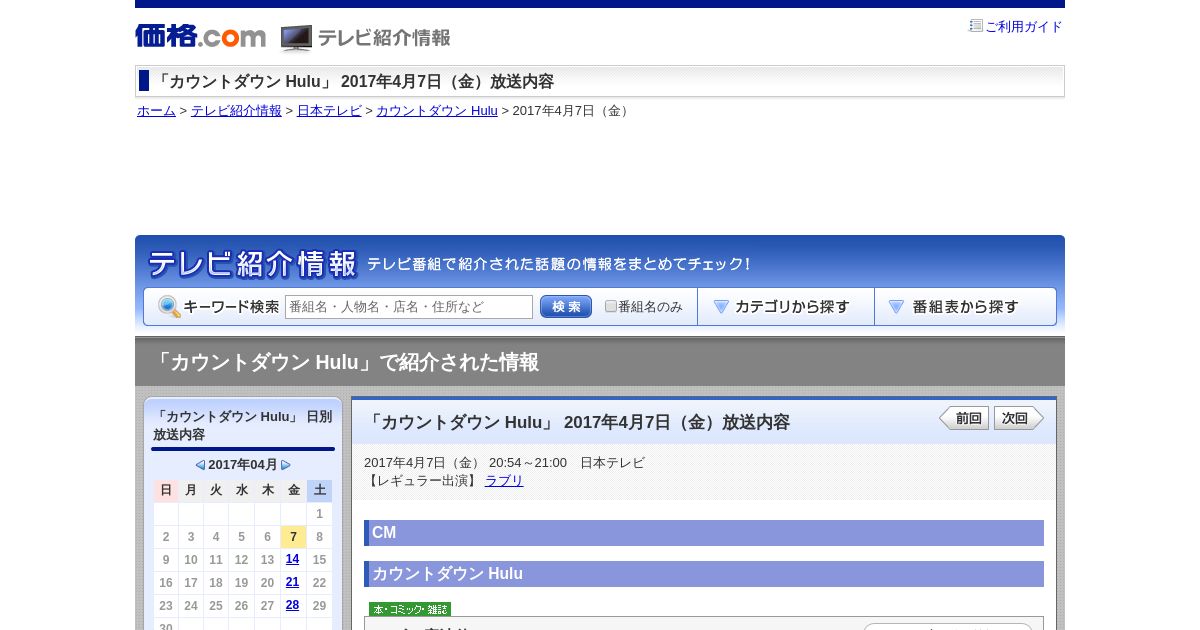The image size is (1200, 630).
Task: Click the TV monitor icon beside テレビ紹介情報
Action: pos(296,38)
